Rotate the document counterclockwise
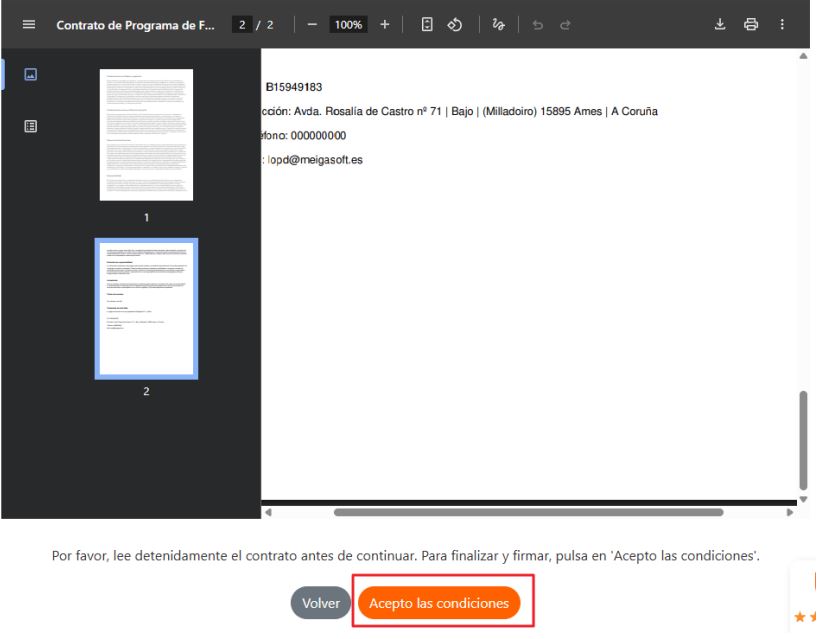Viewport: 821px width, 639px height. (x=453, y=24)
